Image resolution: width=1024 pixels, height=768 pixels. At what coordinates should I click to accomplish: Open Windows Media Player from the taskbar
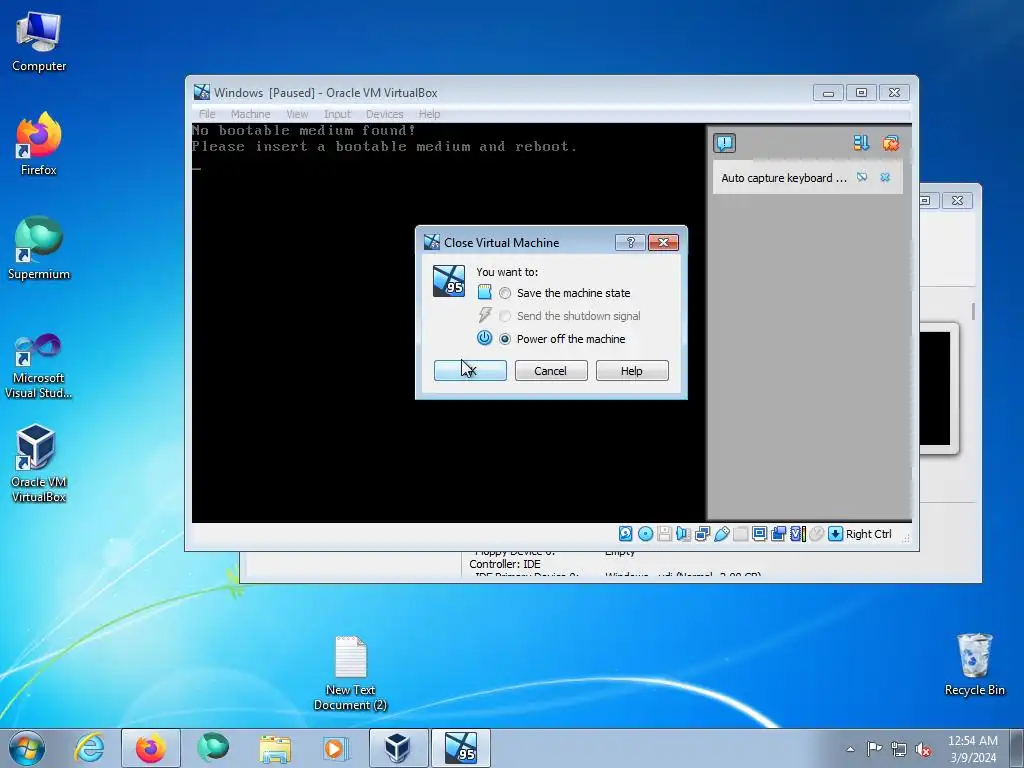point(337,748)
